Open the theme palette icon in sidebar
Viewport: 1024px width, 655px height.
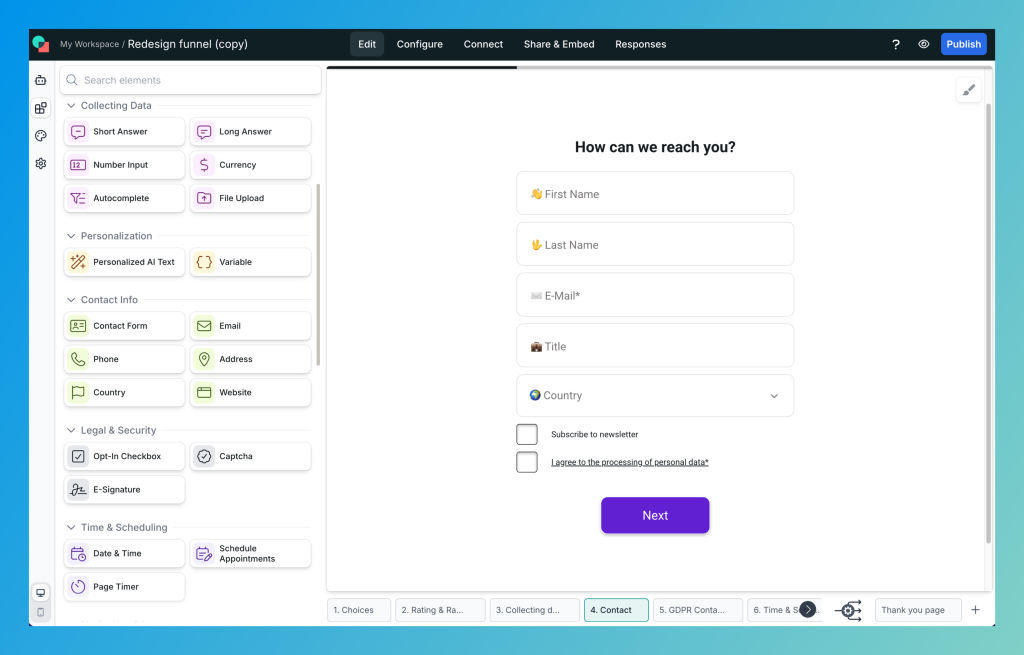pos(40,135)
